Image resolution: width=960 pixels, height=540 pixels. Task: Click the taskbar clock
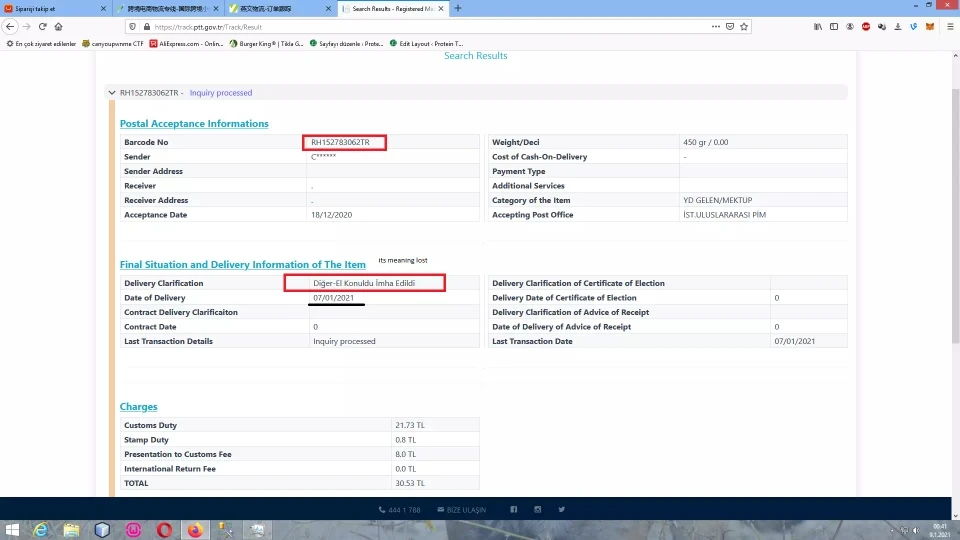coord(940,530)
